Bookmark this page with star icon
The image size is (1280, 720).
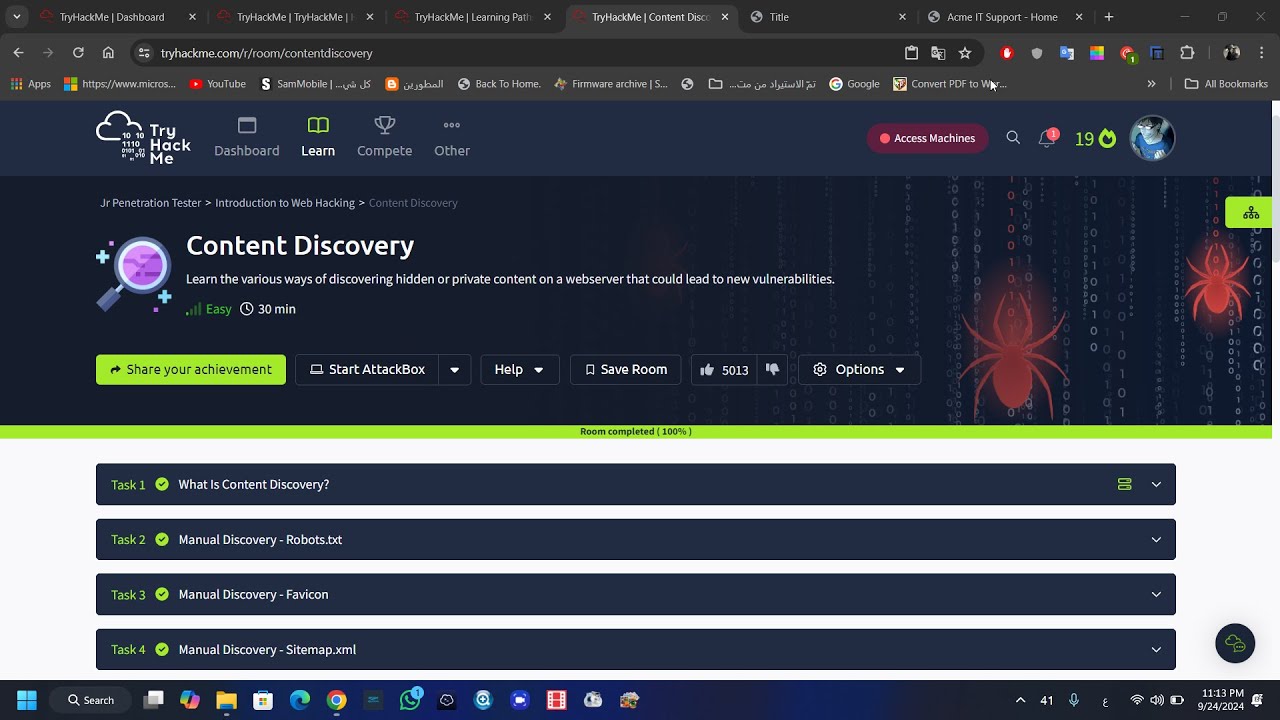click(965, 53)
